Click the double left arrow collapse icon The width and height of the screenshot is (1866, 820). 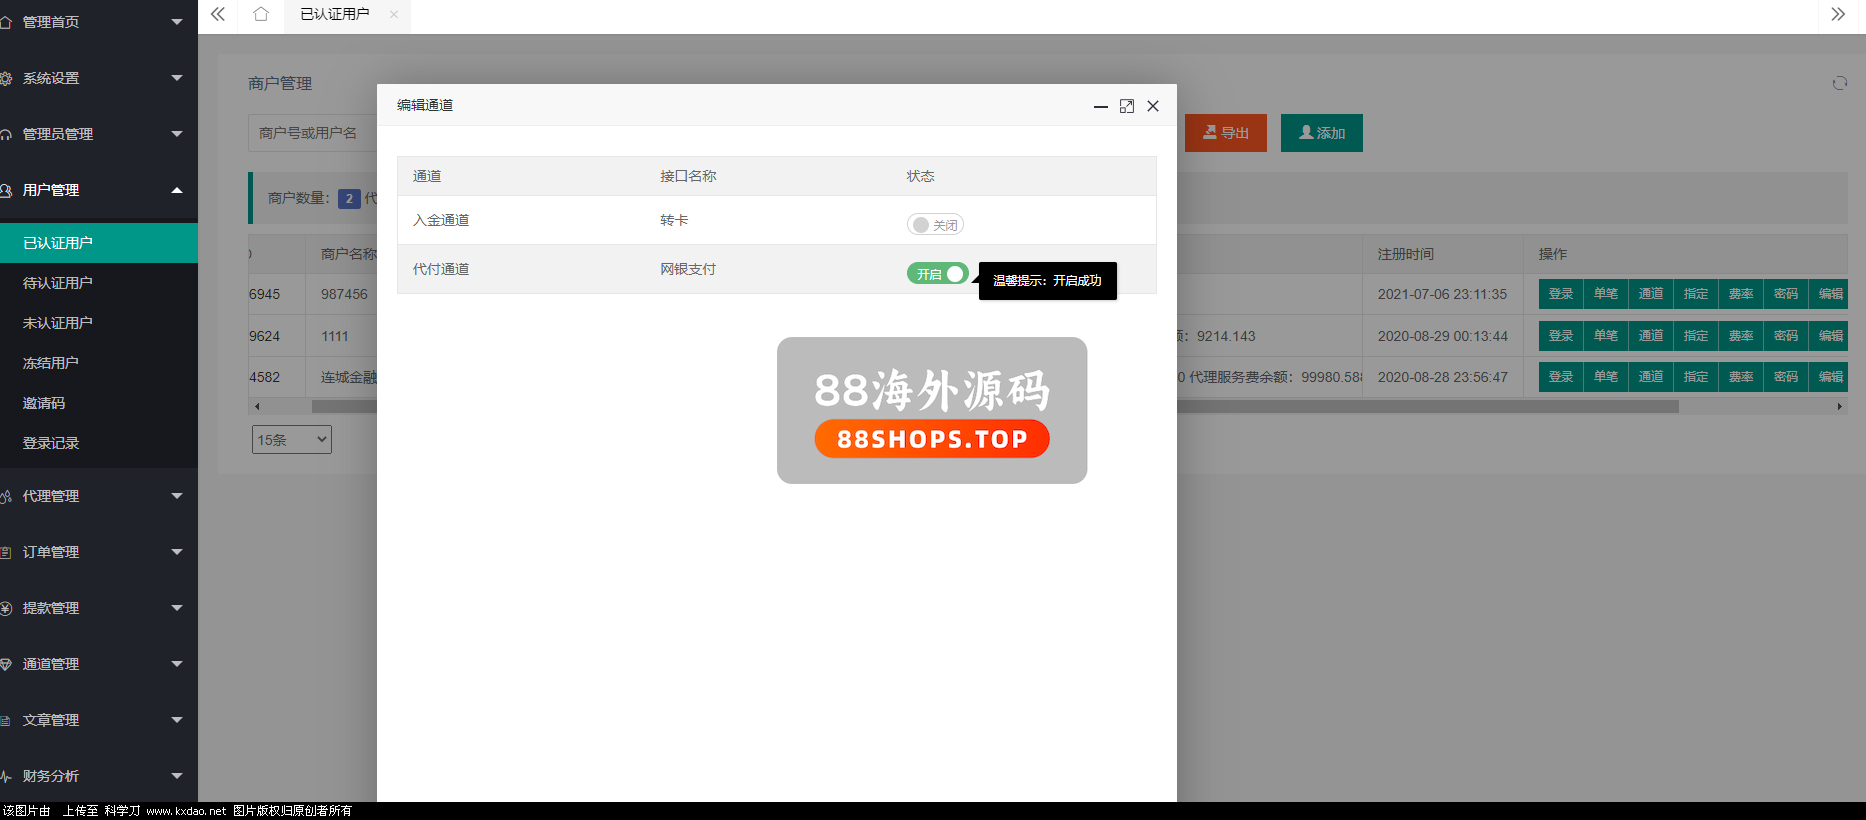click(218, 14)
